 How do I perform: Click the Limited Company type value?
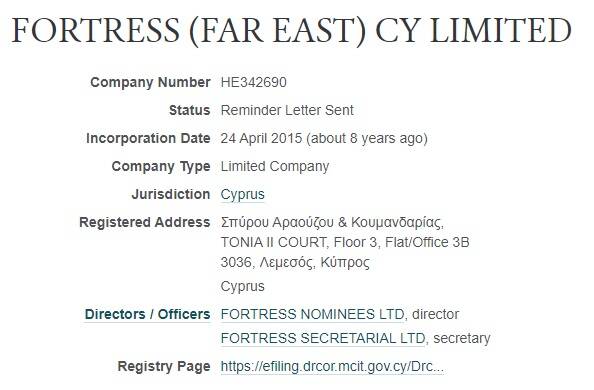tap(275, 166)
